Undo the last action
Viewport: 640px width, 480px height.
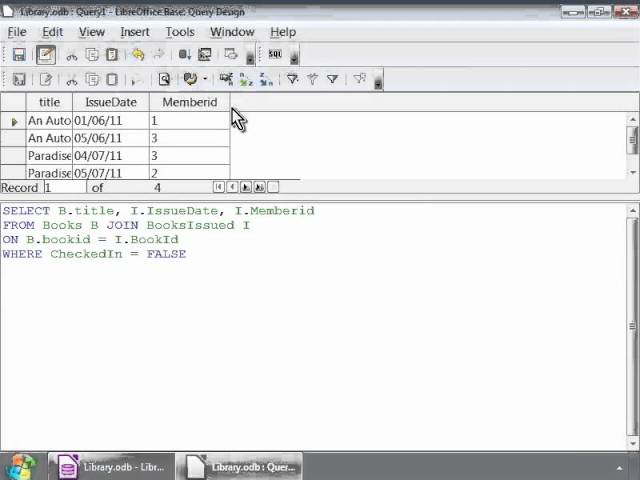138,55
